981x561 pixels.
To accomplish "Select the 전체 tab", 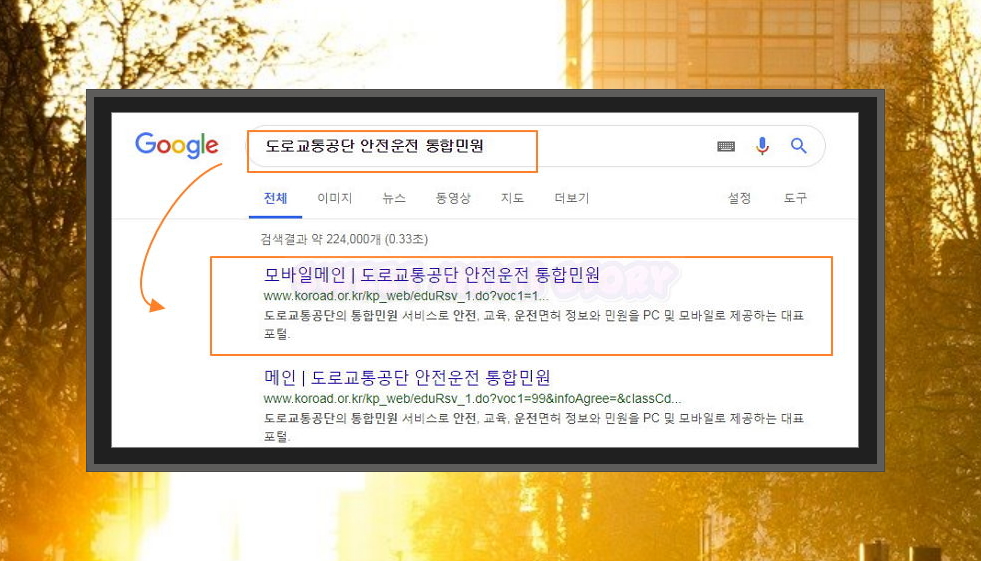I will tap(275, 198).
